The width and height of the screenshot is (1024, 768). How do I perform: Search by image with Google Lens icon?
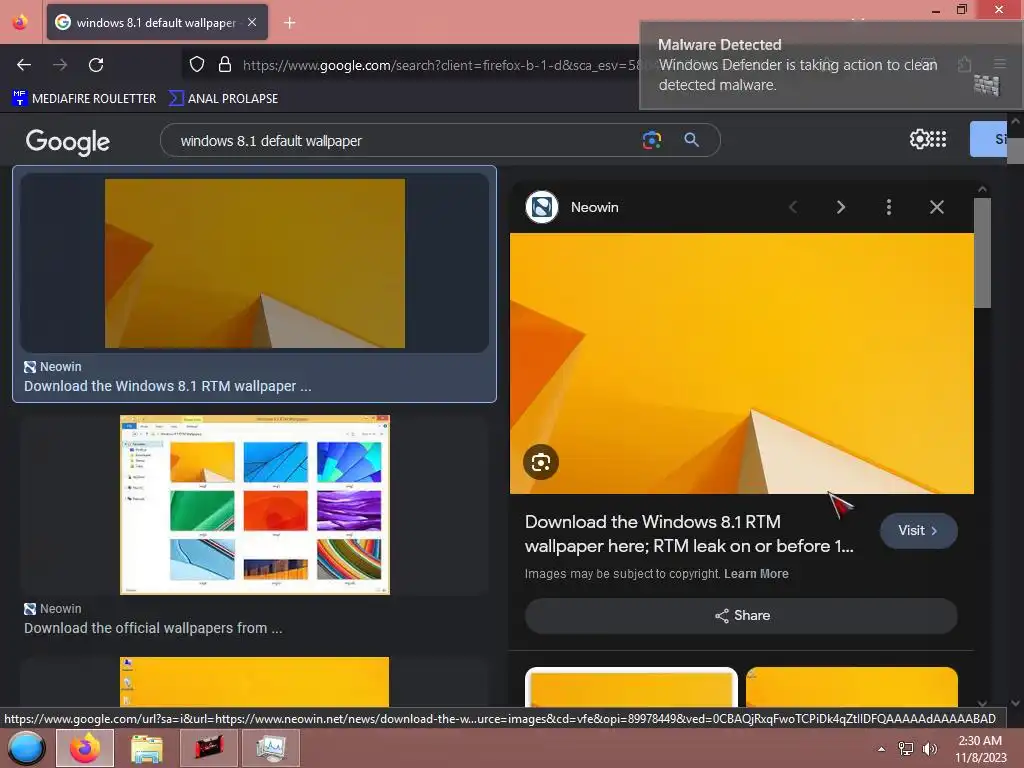click(x=652, y=140)
